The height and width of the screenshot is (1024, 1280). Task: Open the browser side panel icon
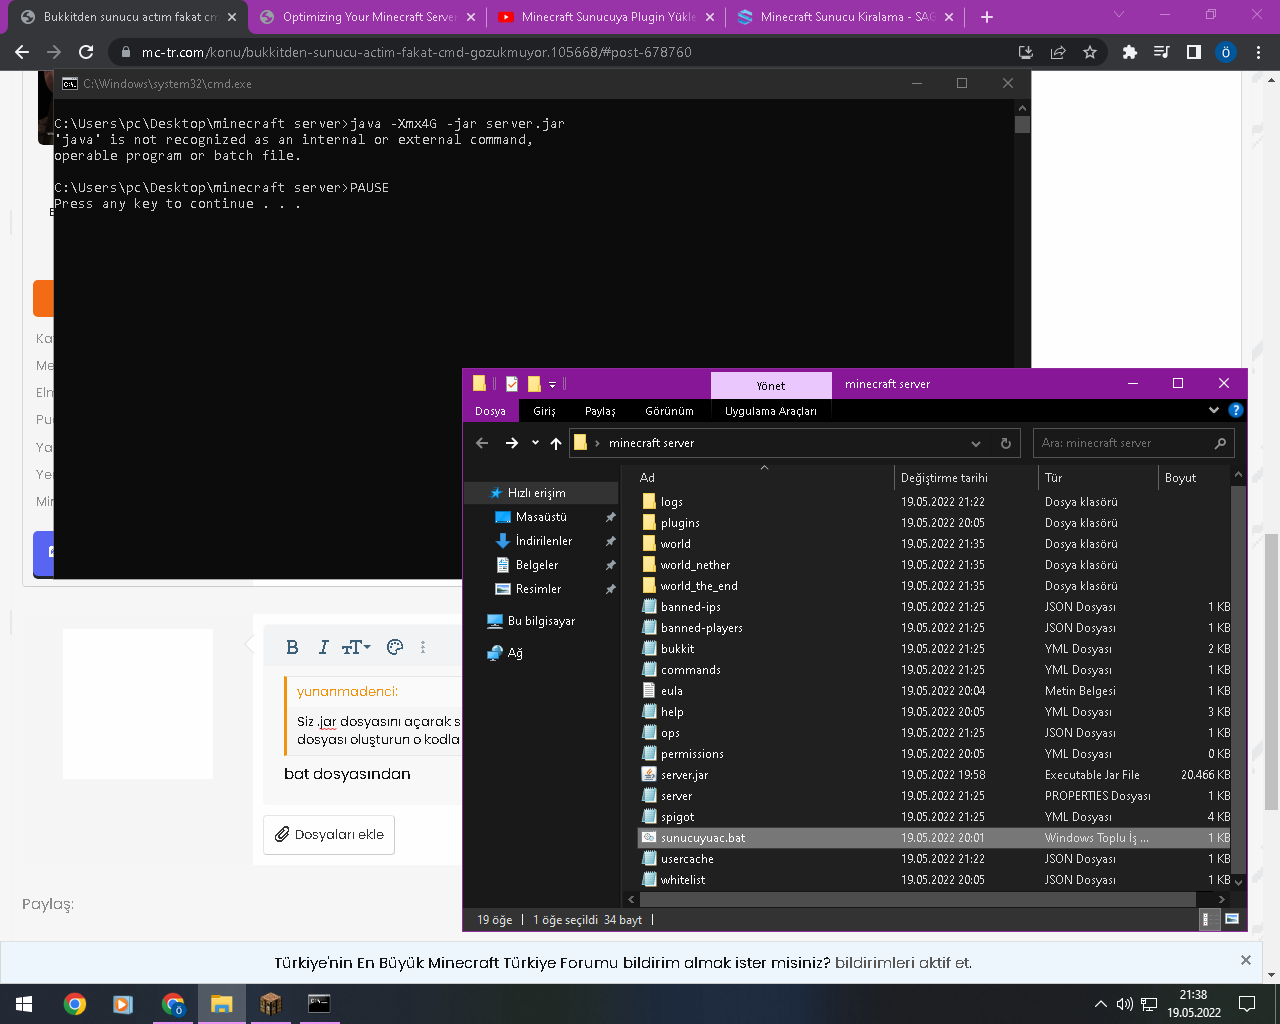pos(1194,52)
